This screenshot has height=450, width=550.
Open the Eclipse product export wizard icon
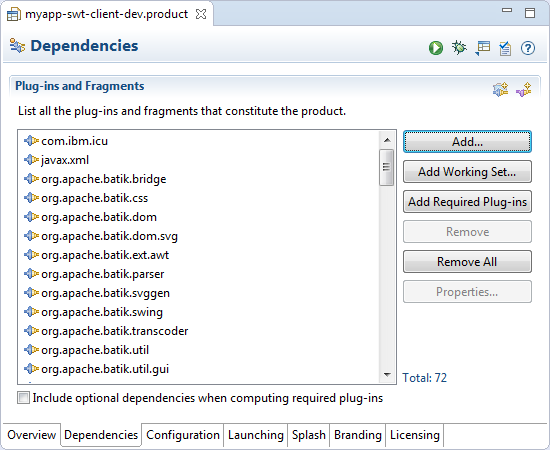(x=482, y=48)
